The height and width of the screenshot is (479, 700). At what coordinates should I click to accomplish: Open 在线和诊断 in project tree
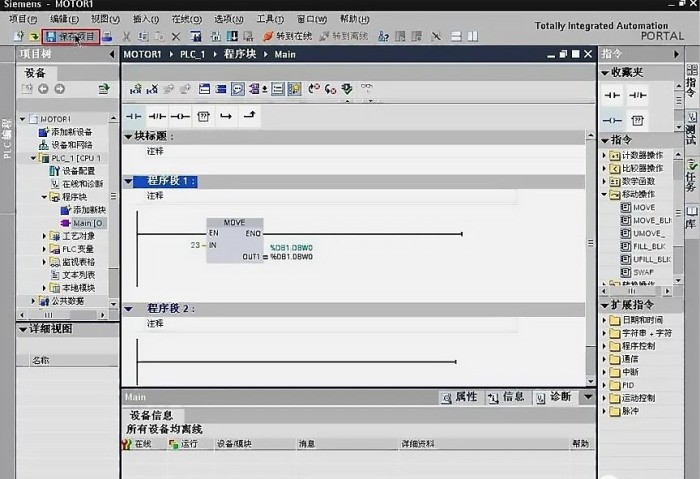point(77,184)
